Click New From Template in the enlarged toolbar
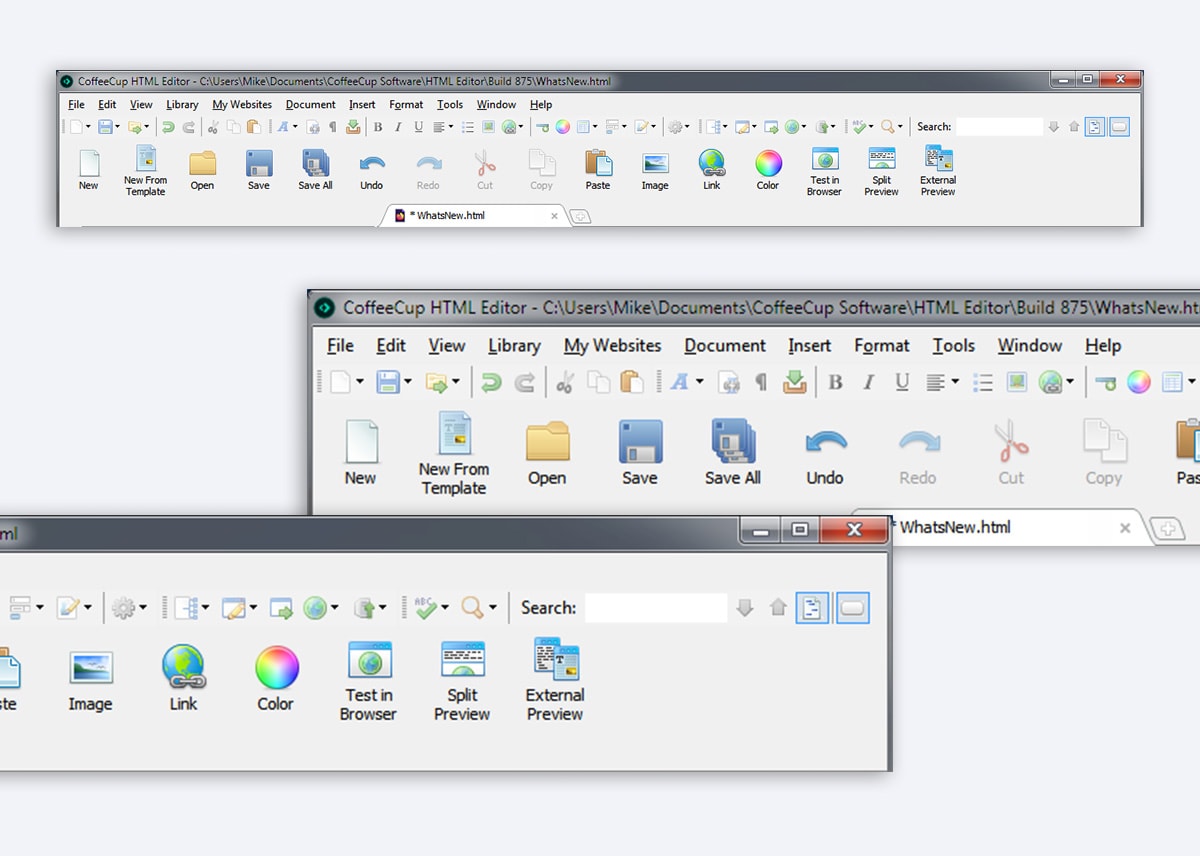Viewport: 1200px width, 856px height. pos(453,453)
